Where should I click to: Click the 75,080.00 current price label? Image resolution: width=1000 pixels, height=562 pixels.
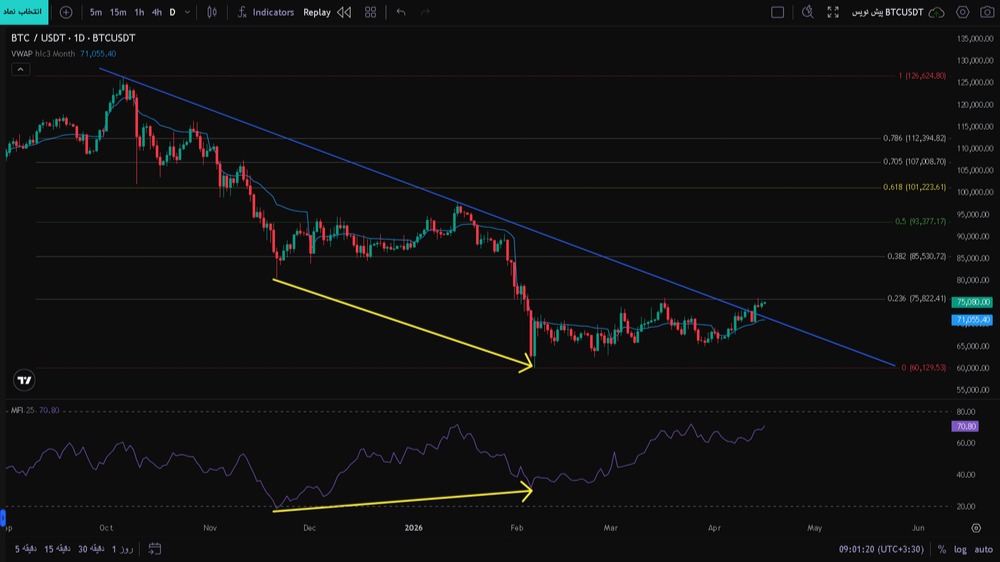point(972,302)
